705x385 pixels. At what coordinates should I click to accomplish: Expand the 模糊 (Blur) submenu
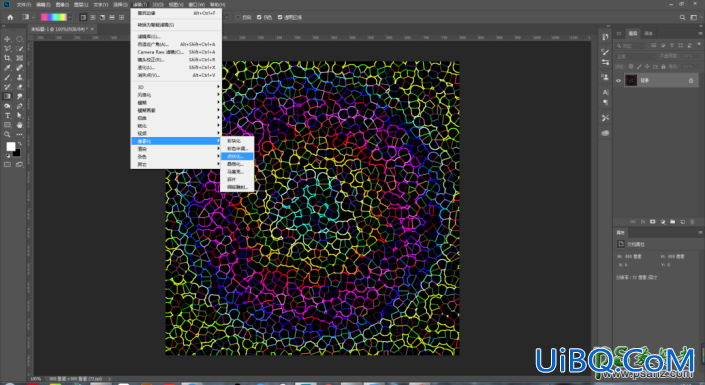176,103
